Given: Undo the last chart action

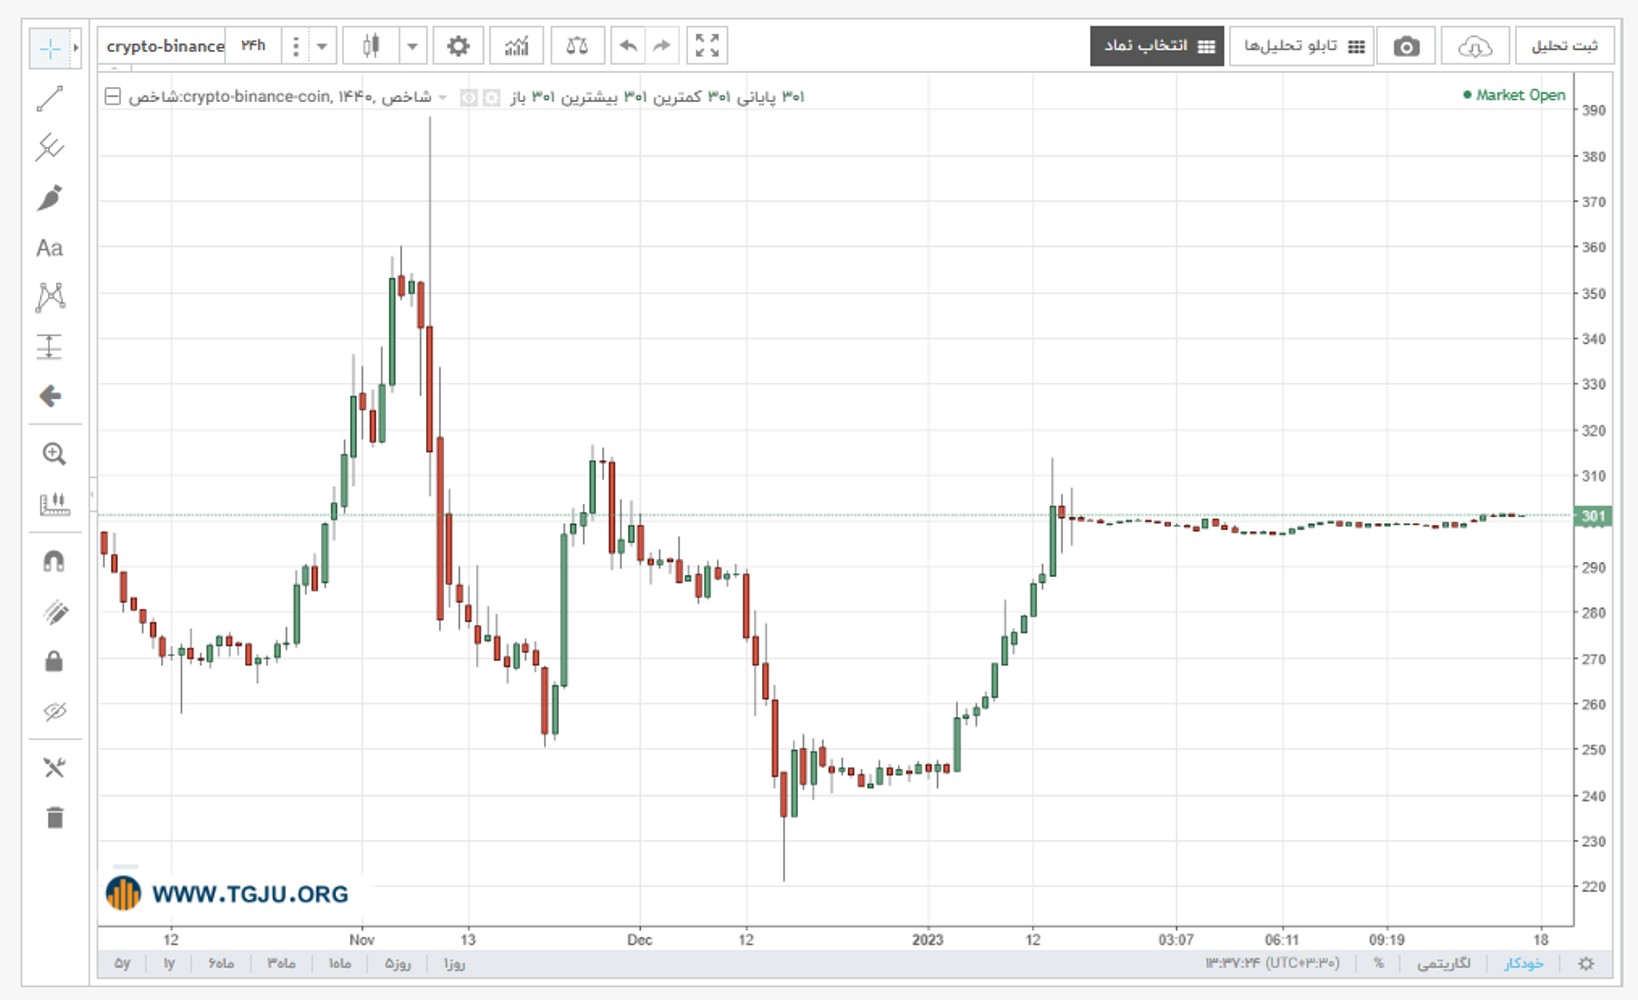Looking at the screenshot, I should tap(628, 46).
